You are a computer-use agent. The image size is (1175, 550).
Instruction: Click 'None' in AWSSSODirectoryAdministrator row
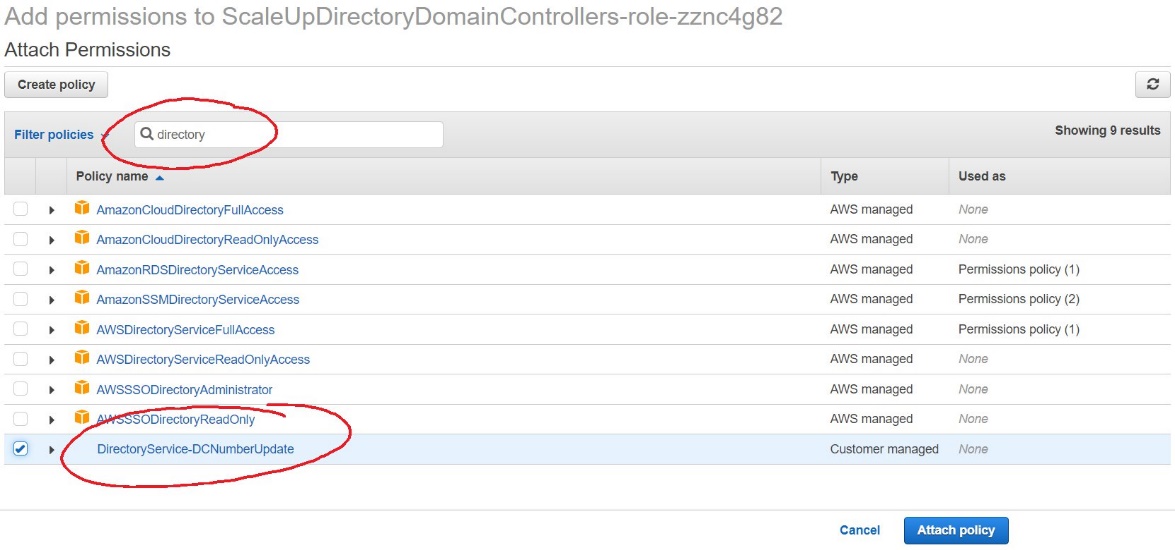(x=973, y=389)
